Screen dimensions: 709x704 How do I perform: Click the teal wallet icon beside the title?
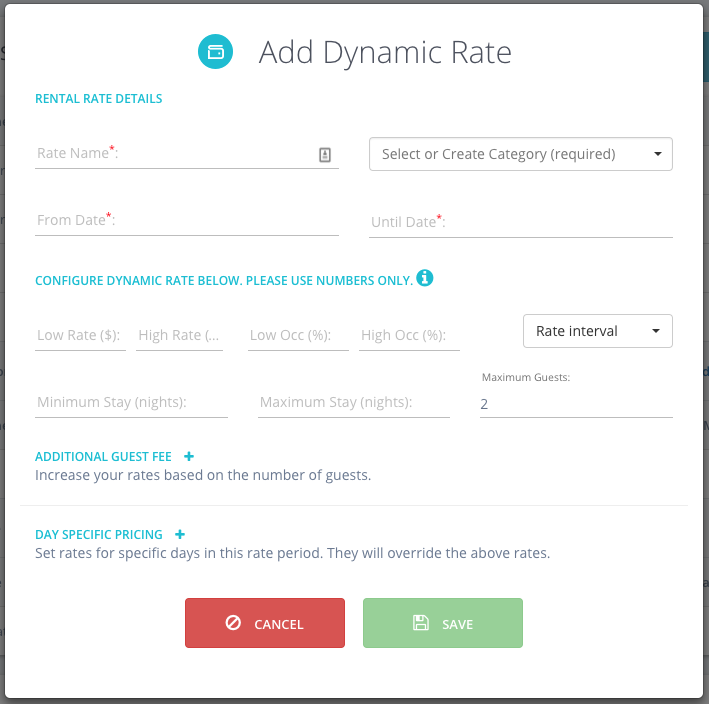point(215,52)
